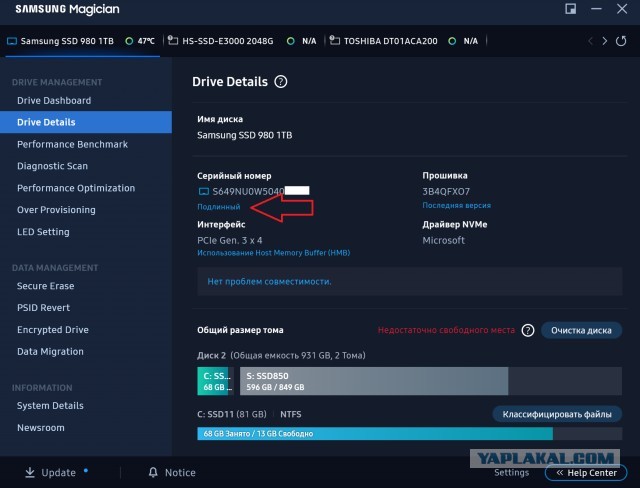Click the compact mode window icon
The width and height of the screenshot is (640, 488).
click(x=570, y=9)
